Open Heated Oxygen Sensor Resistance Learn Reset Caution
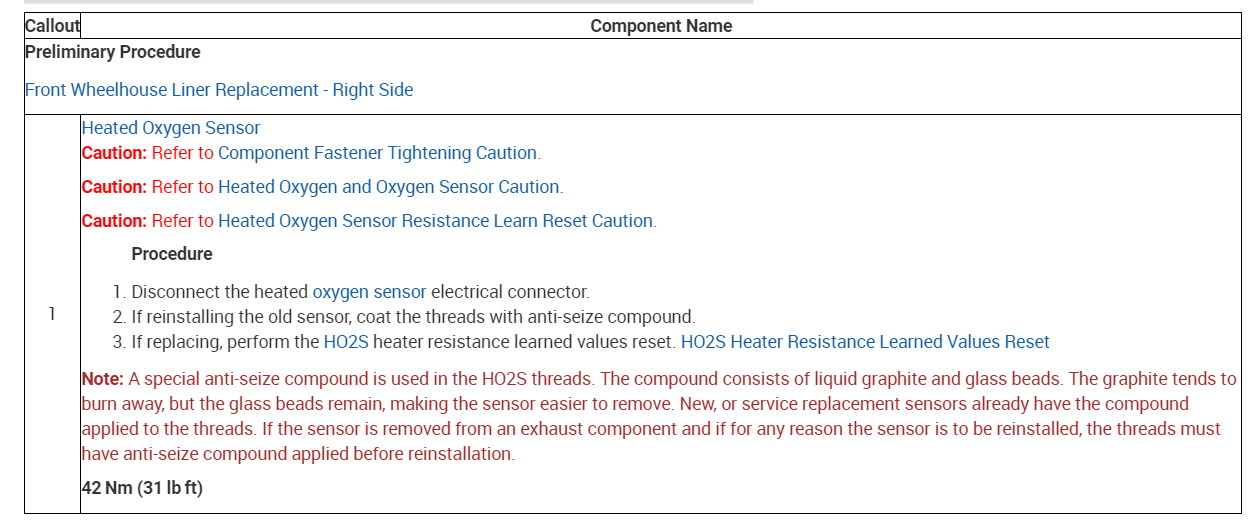The image size is (1256, 530). click(435, 221)
